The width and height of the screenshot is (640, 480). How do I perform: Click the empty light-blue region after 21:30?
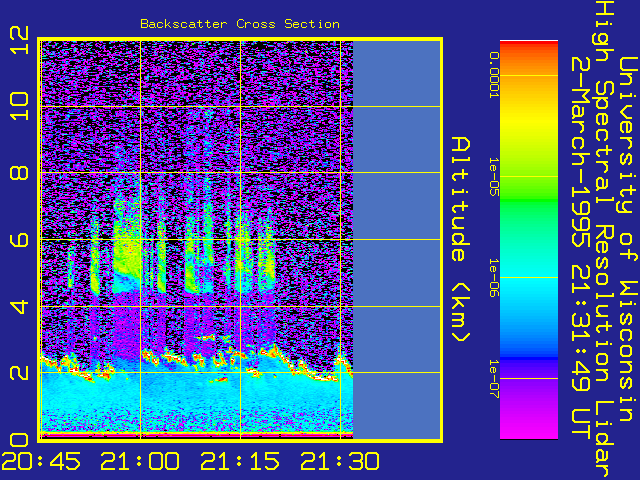point(397,240)
